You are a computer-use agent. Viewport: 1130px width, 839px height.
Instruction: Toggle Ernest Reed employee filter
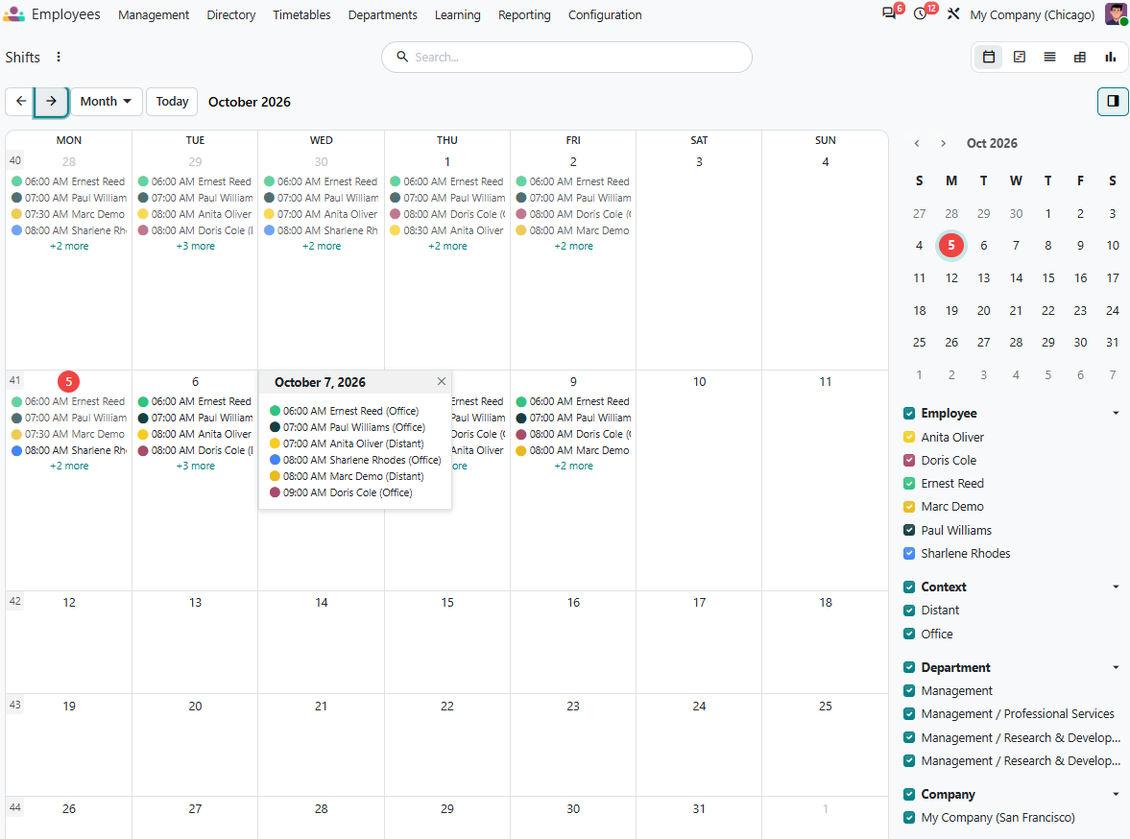[909, 483]
